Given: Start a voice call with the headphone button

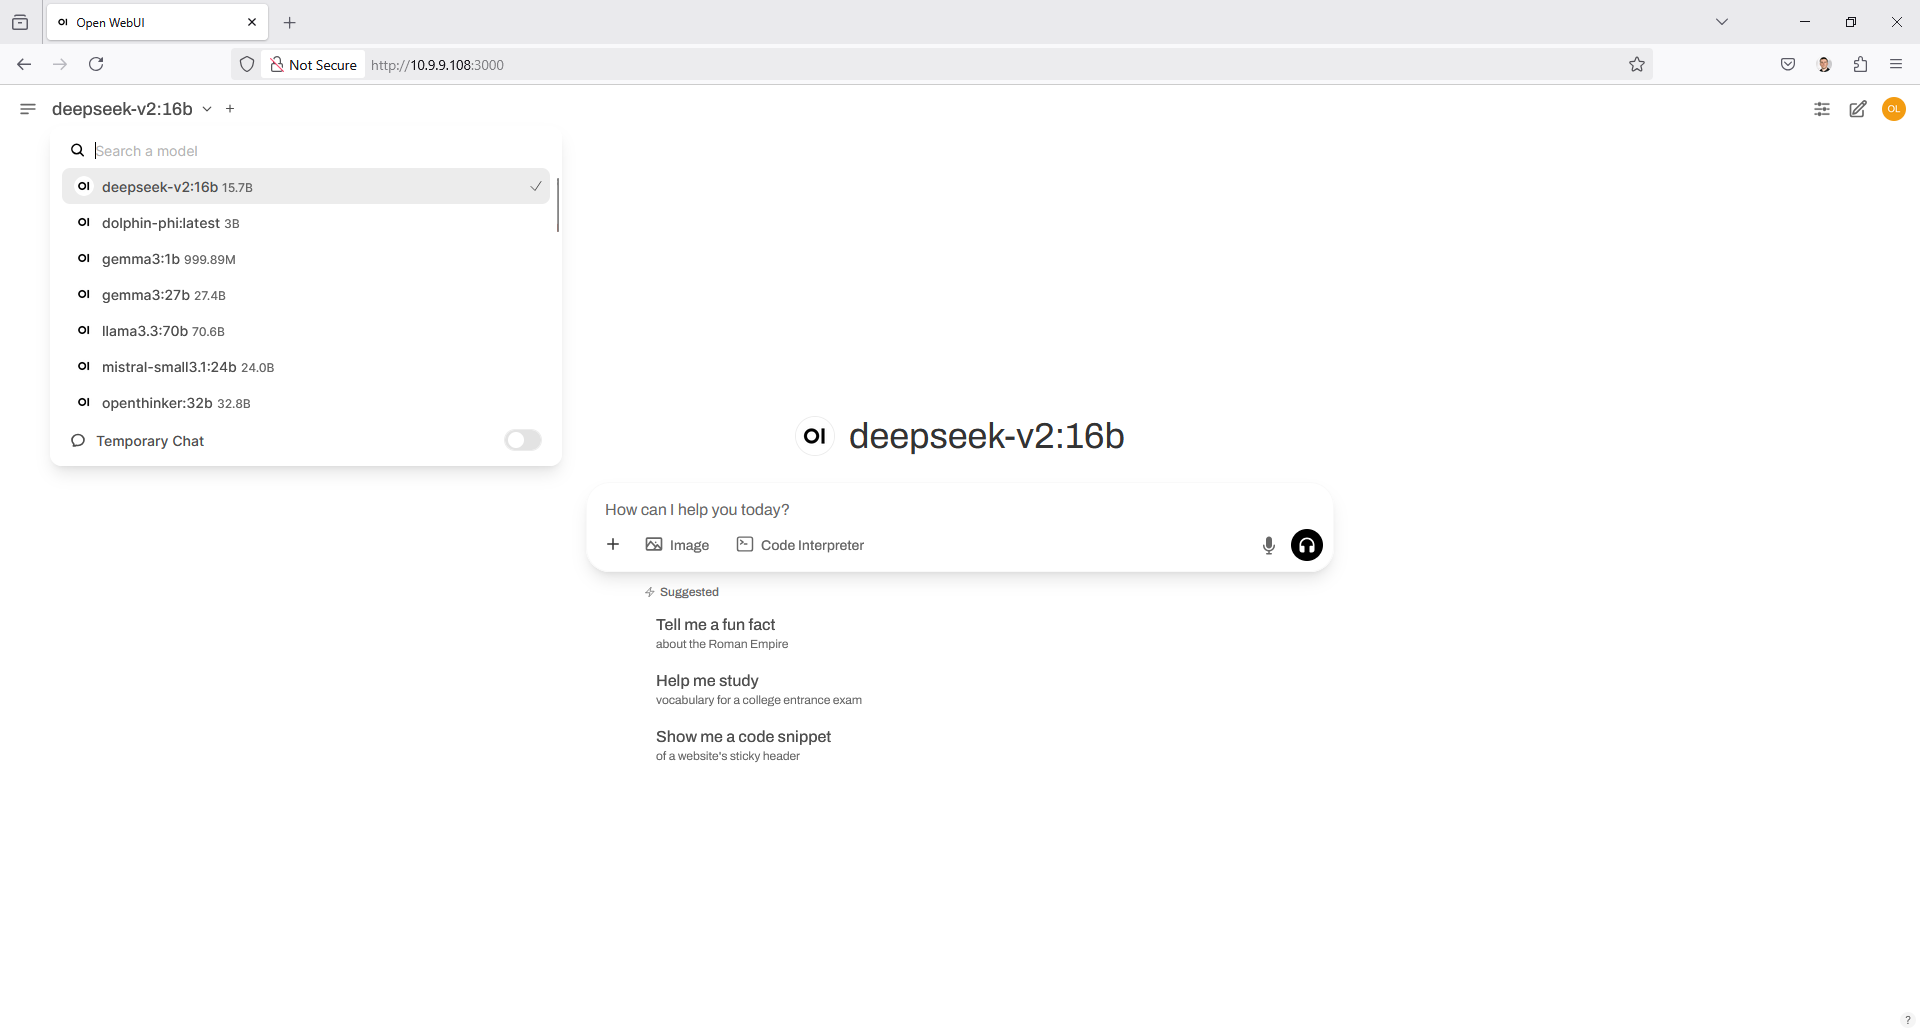Looking at the screenshot, I should [x=1306, y=545].
